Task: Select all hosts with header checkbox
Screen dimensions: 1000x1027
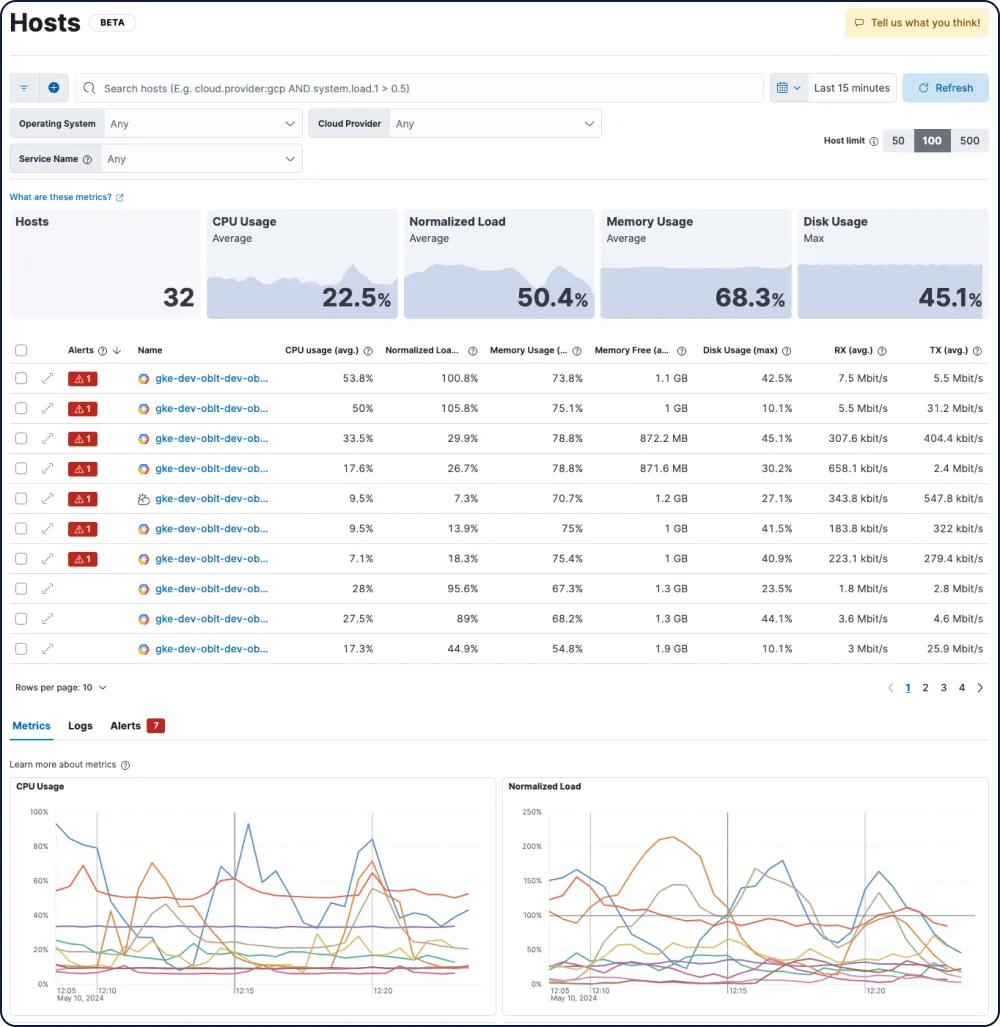Action: pos(22,350)
